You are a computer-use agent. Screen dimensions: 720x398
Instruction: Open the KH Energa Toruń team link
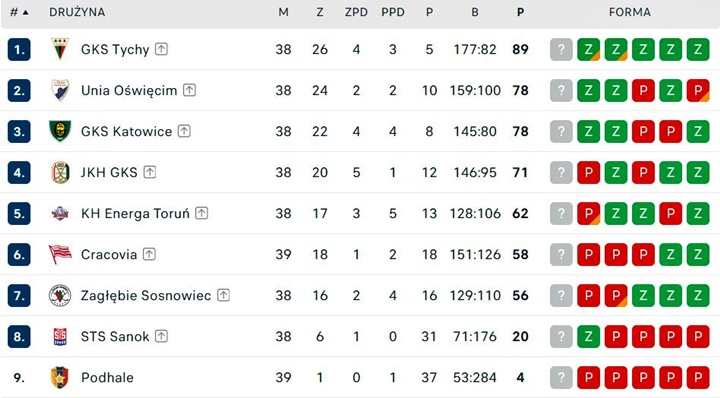coord(135,213)
